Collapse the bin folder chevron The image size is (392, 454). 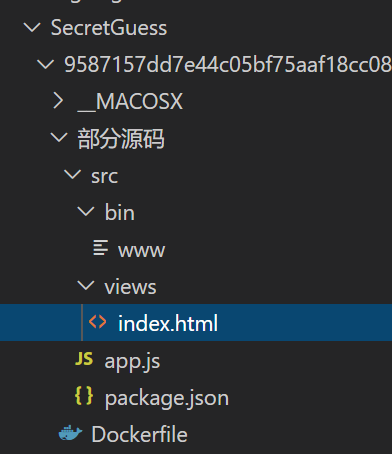tap(86, 212)
